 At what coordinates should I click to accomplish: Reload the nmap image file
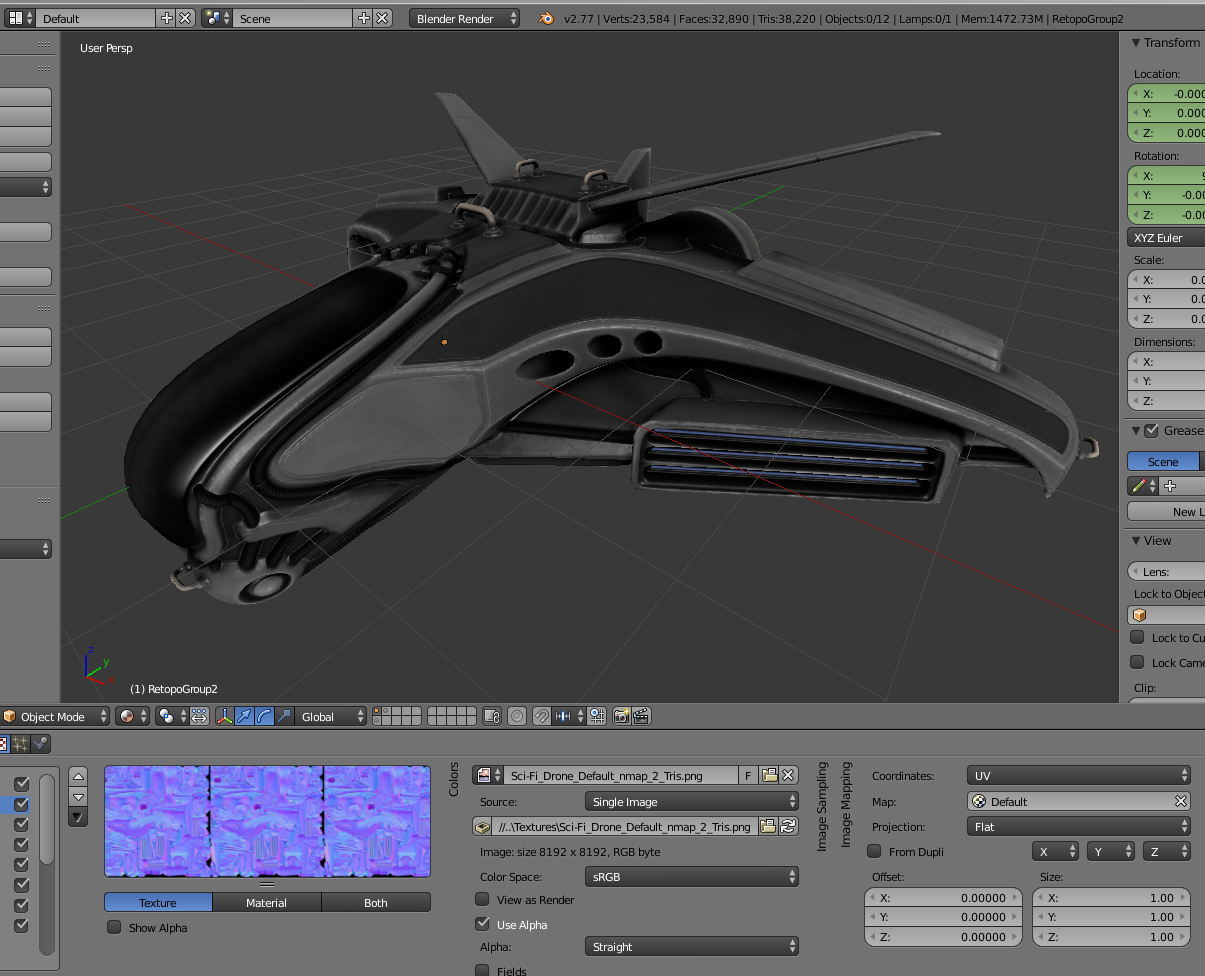pos(788,826)
